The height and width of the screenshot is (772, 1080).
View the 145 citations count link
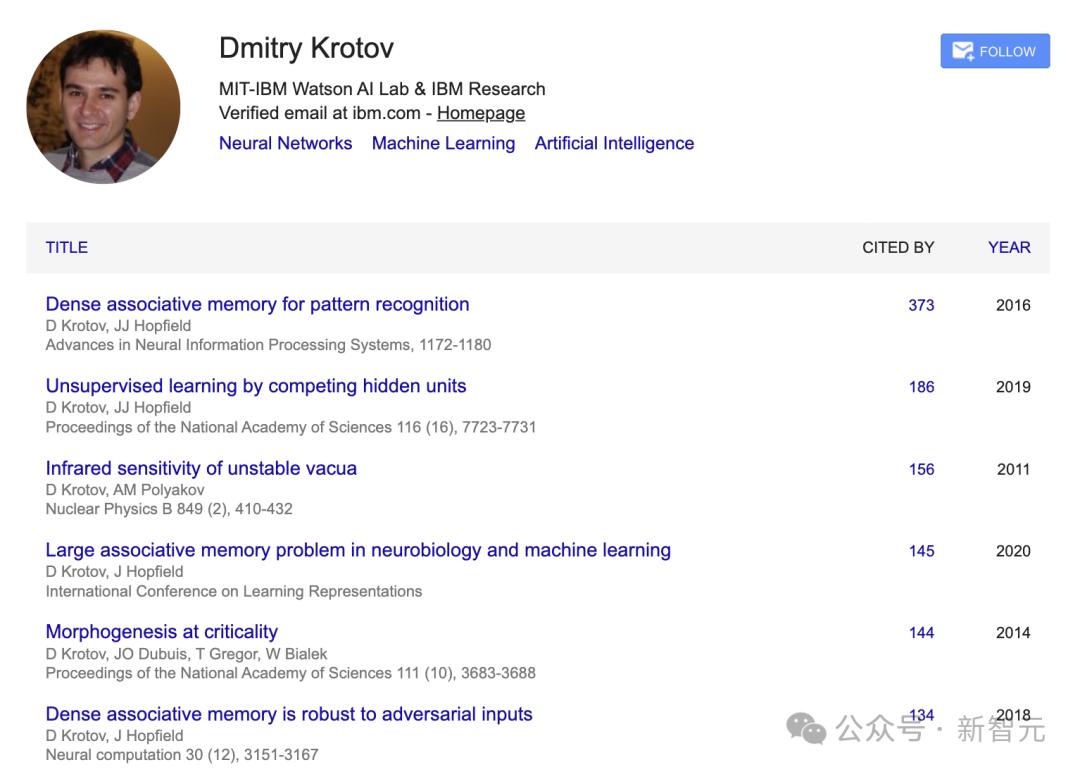click(921, 551)
